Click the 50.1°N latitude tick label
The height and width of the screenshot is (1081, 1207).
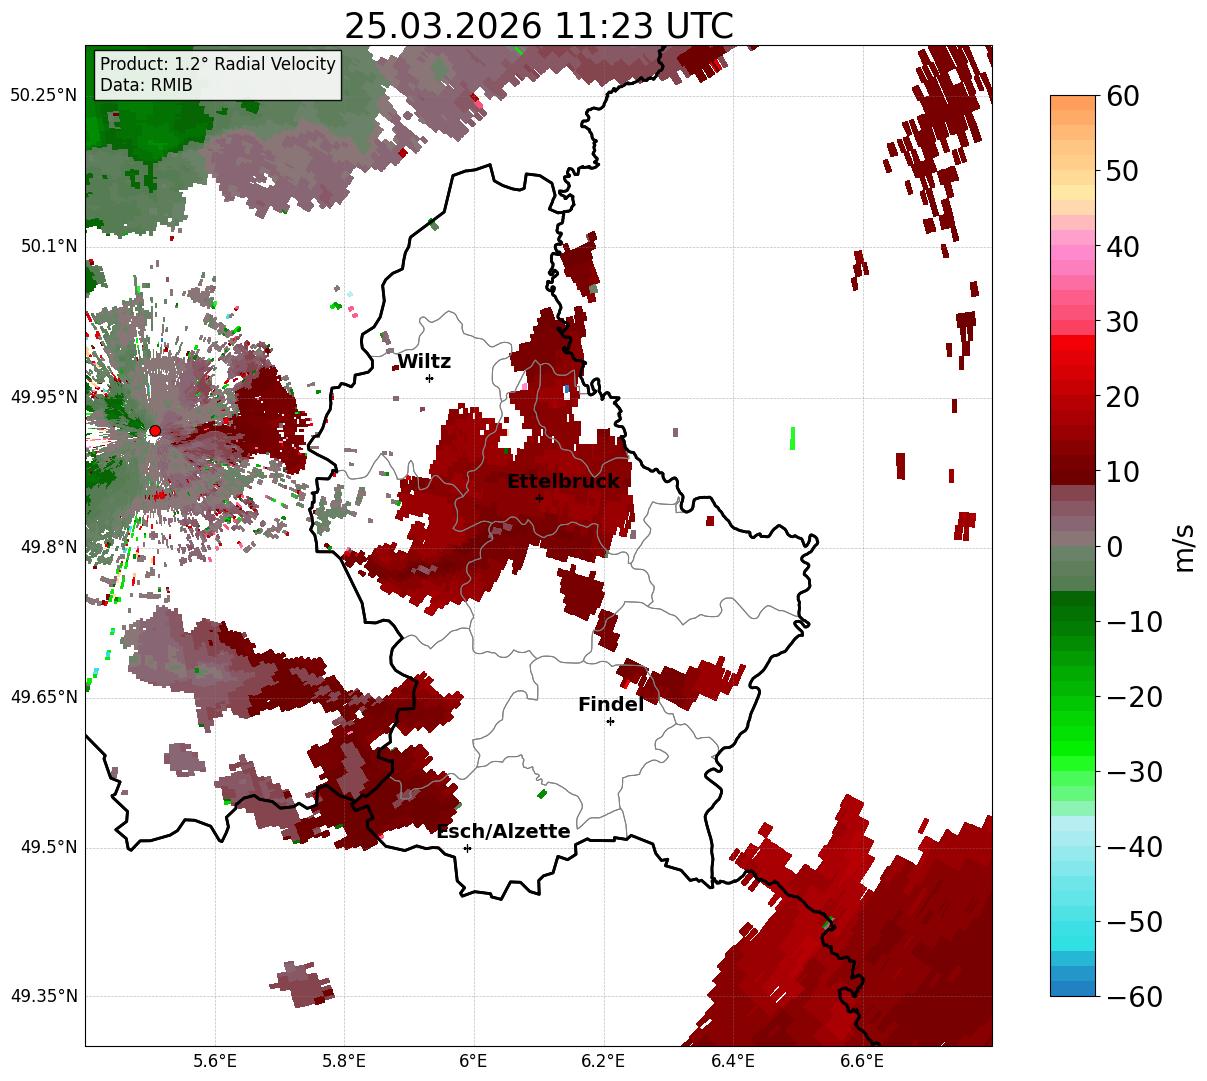pos(48,246)
